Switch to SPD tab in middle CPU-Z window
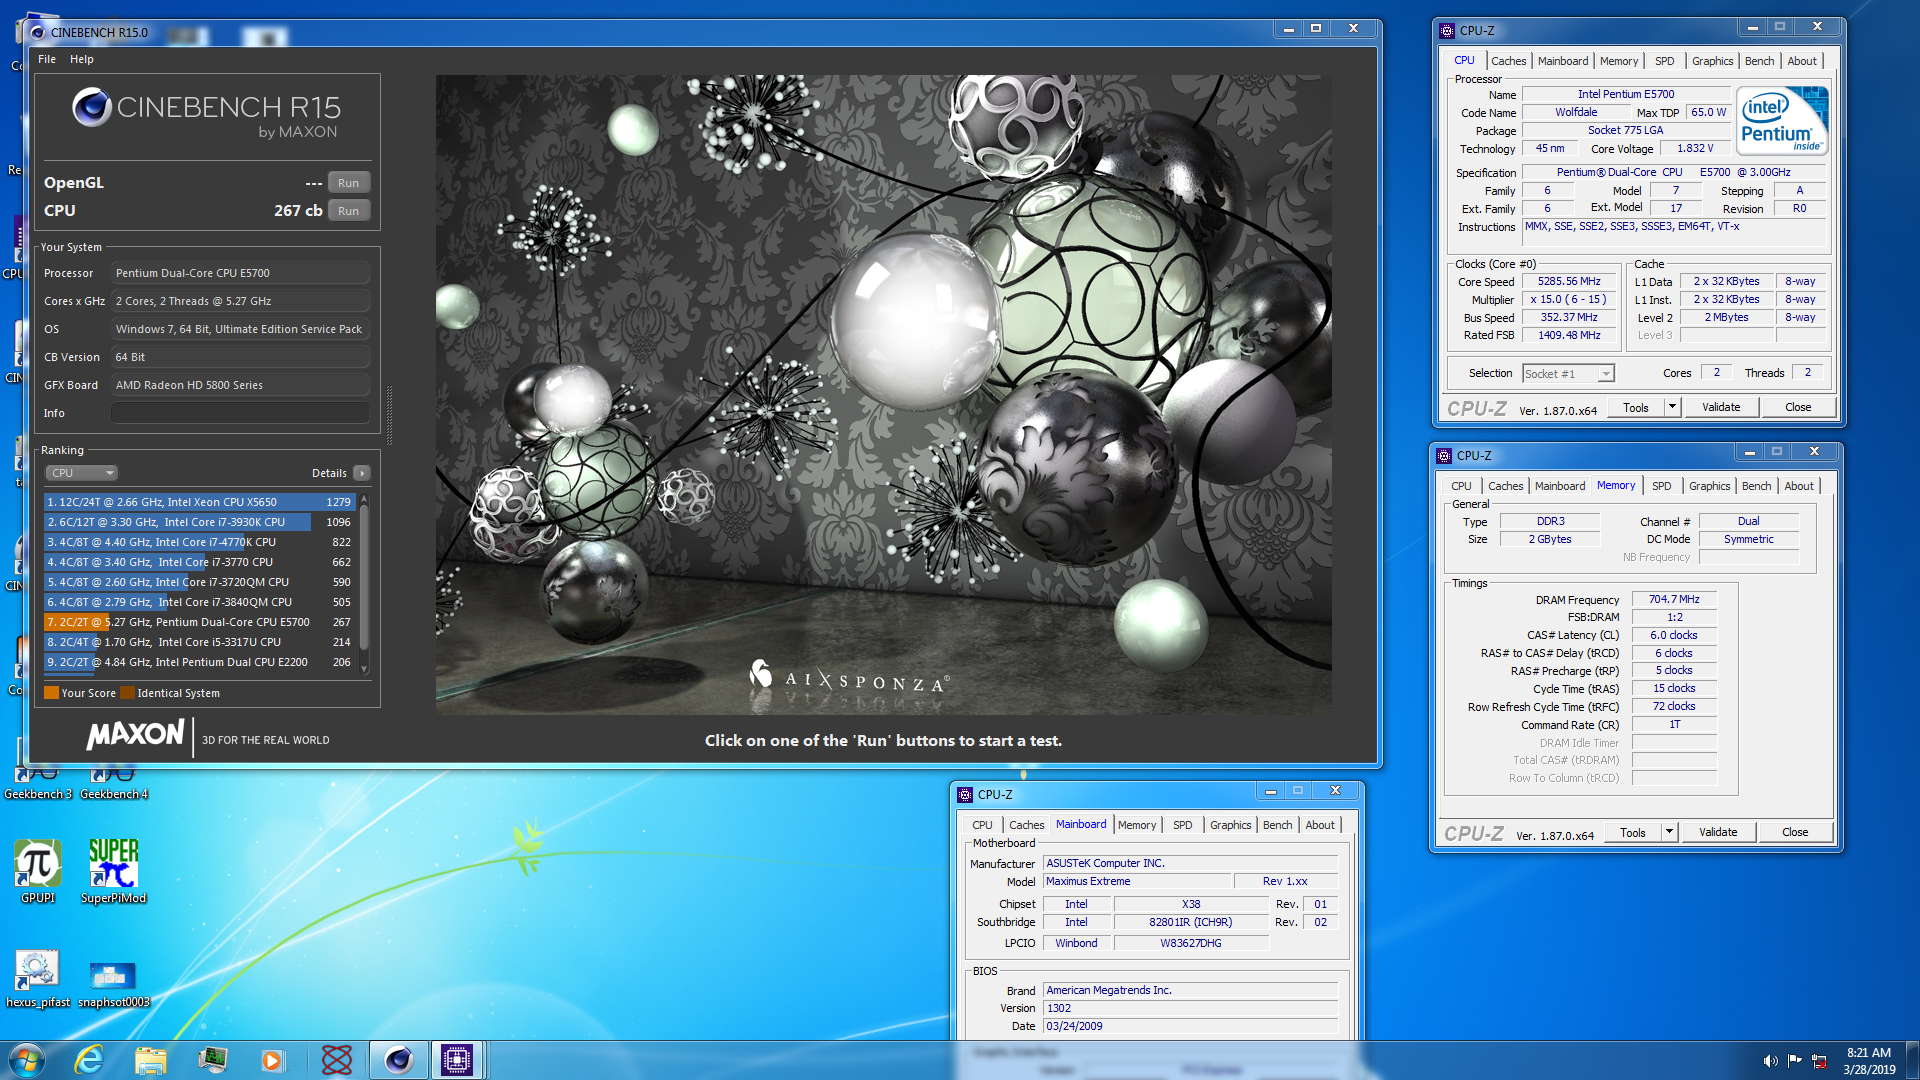 point(1661,486)
